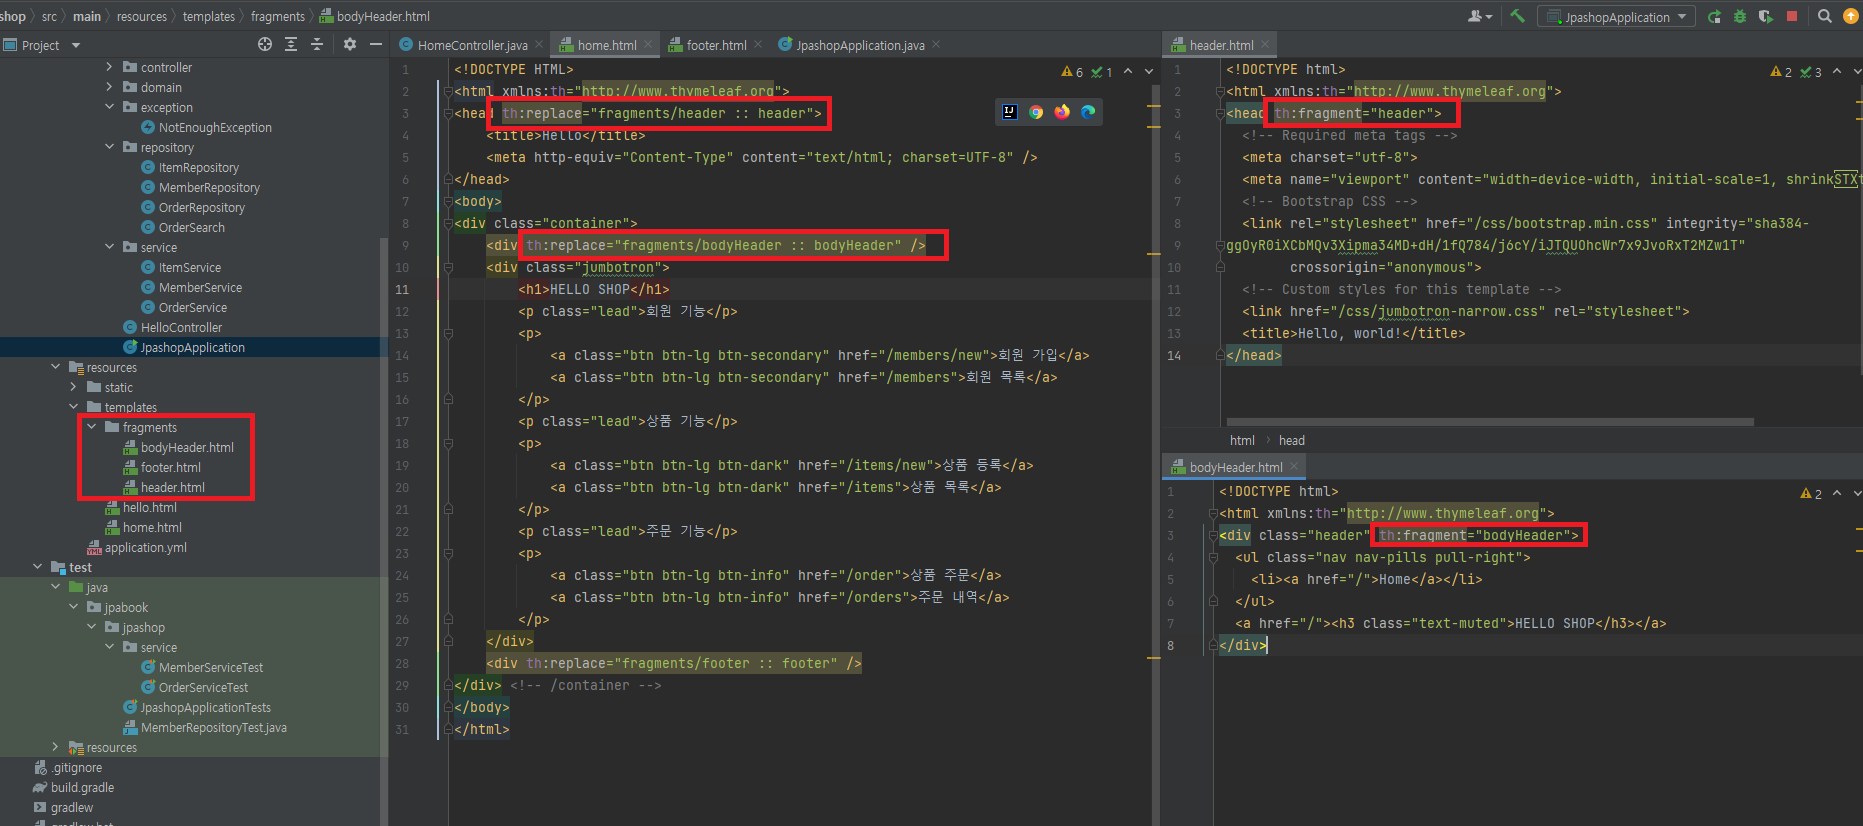Screen dimensions: 1863x826
Task: Click the warnings indicator in header.html editor
Action: click(x=1781, y=71)
